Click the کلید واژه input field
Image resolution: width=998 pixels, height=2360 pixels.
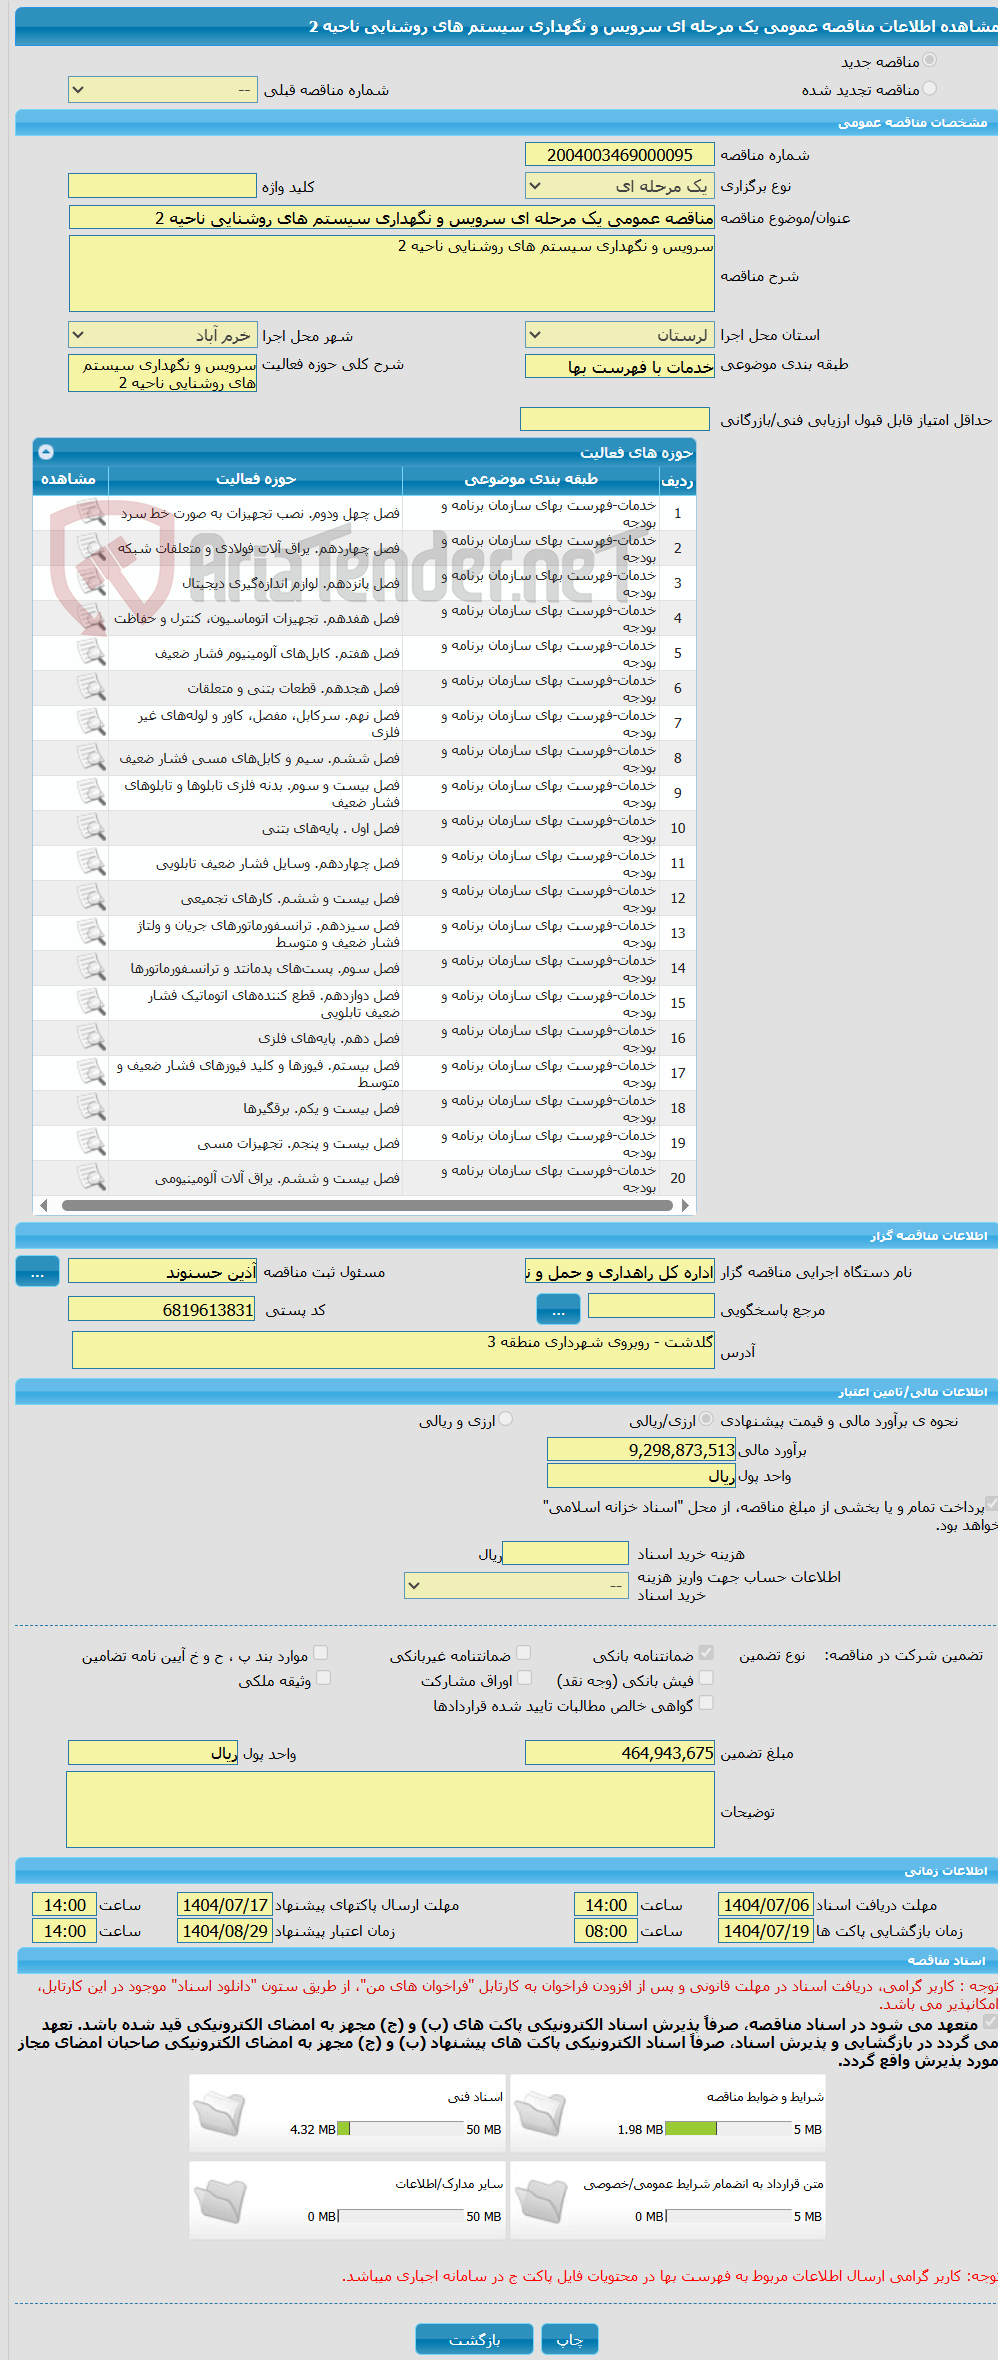coord(163,186)
